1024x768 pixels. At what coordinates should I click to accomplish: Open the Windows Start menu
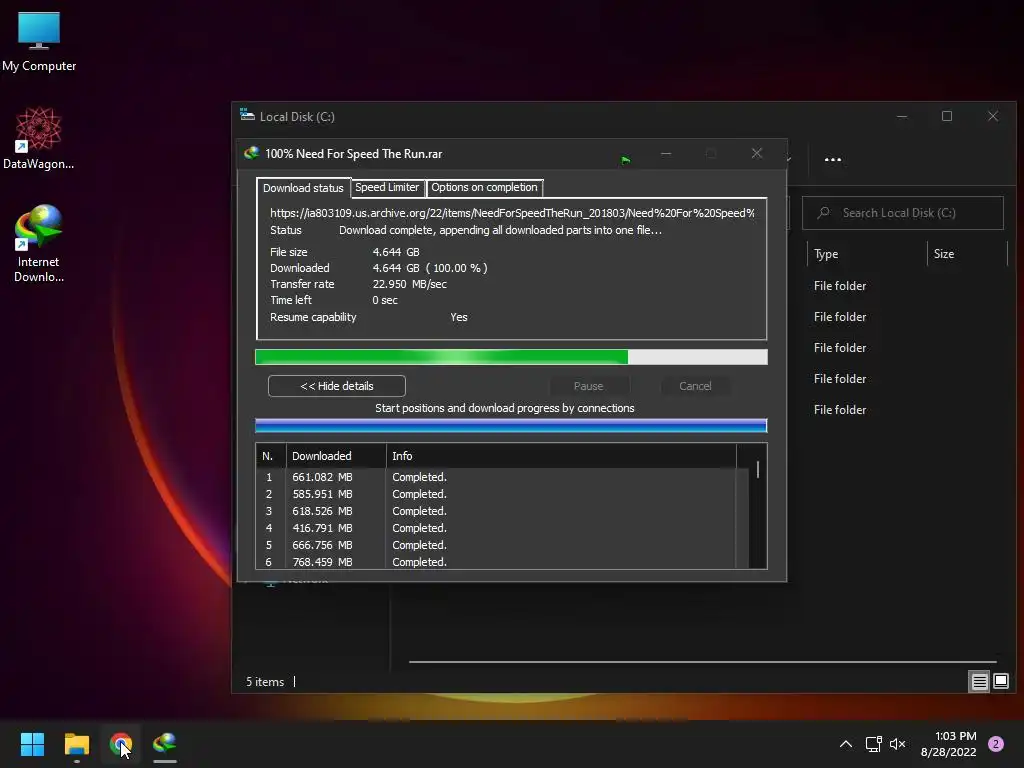tap(32, 744)
